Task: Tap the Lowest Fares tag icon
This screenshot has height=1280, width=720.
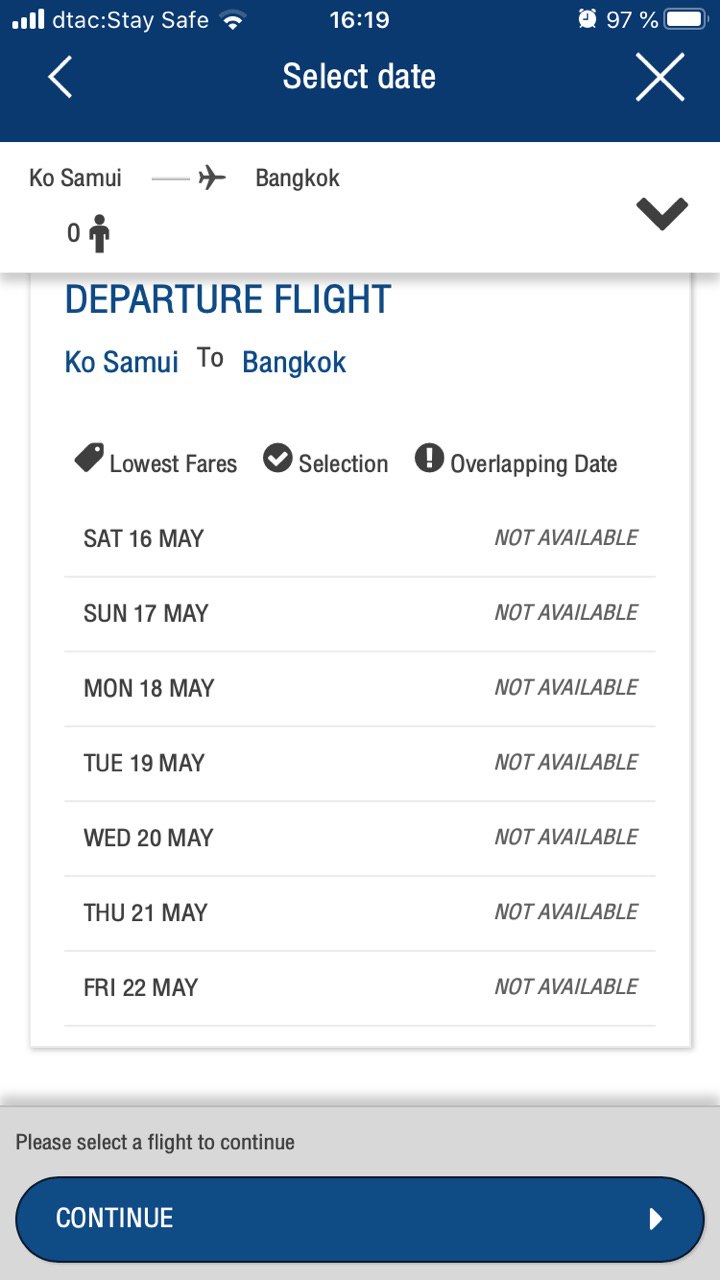Action: pos(89,459)
